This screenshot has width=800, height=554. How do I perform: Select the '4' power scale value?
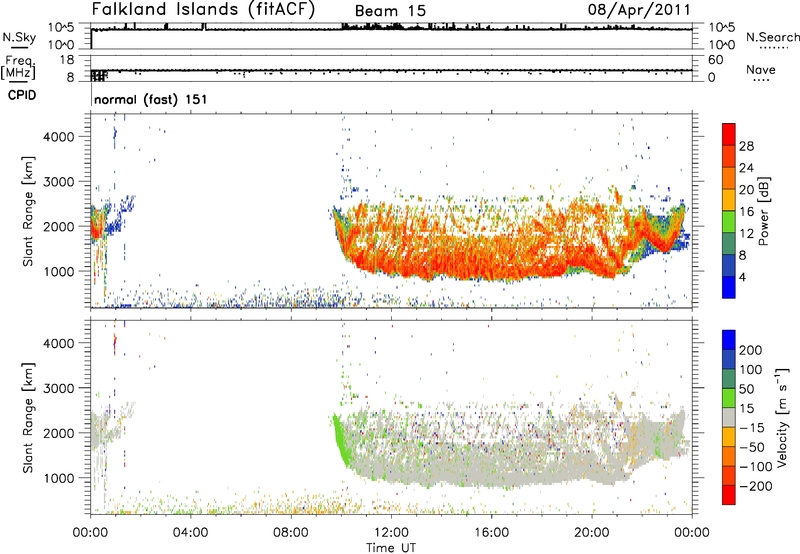742,278
